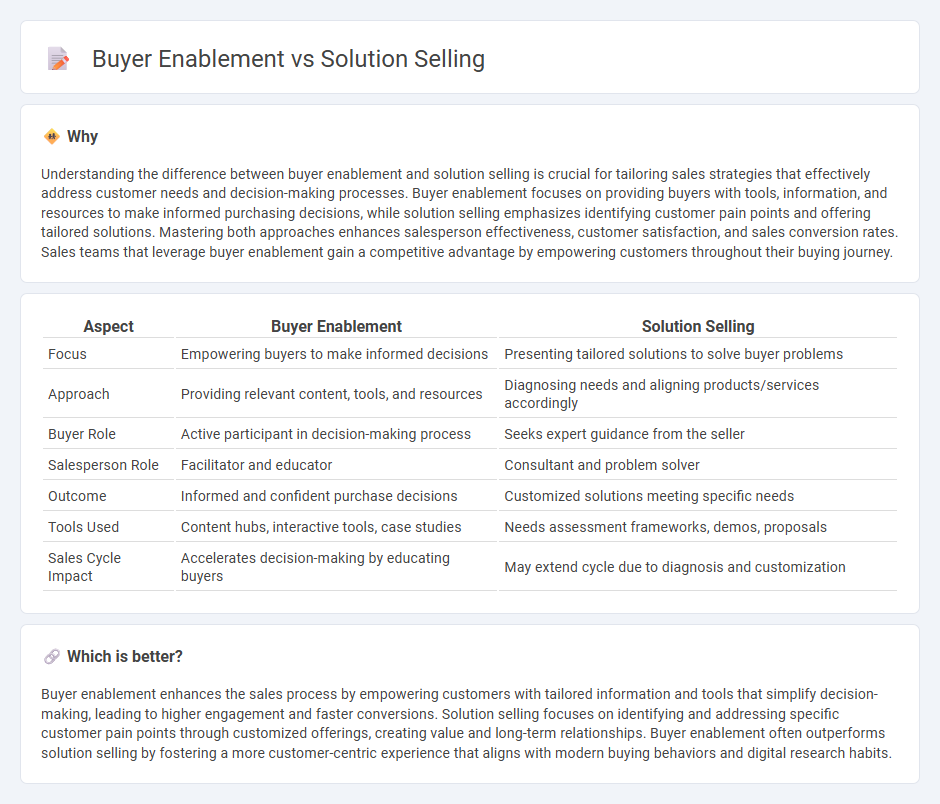Click the 'Buyer Enablement' column header

(x=336, y=326)
